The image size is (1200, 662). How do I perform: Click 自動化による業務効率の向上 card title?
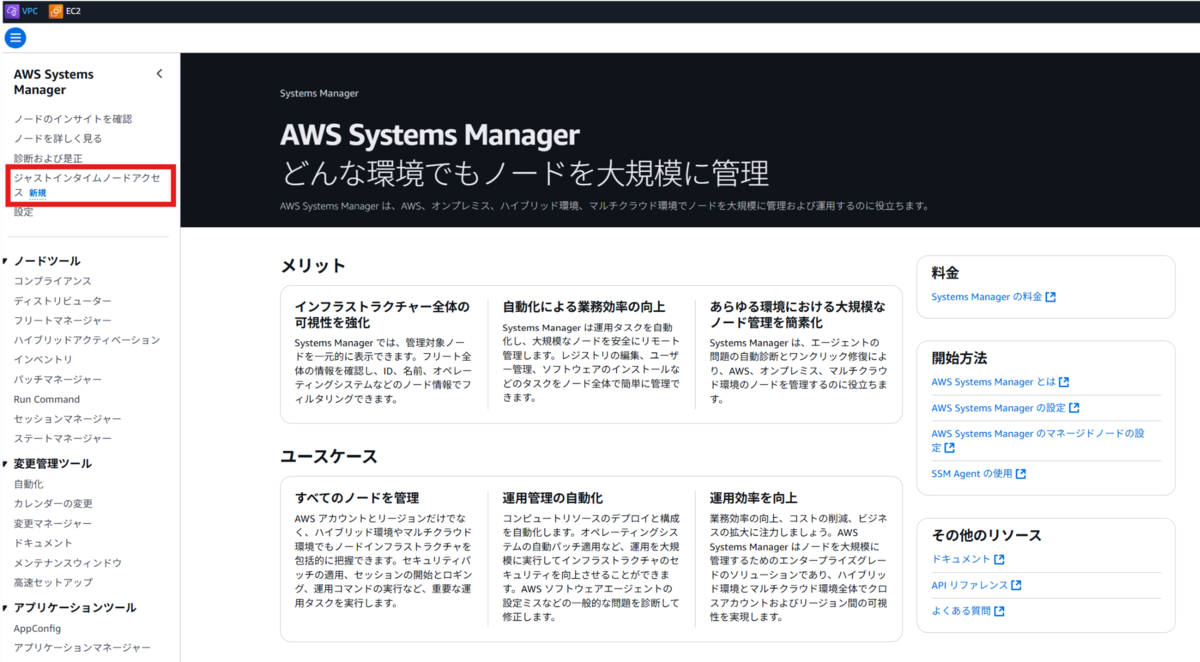point(584,307)
